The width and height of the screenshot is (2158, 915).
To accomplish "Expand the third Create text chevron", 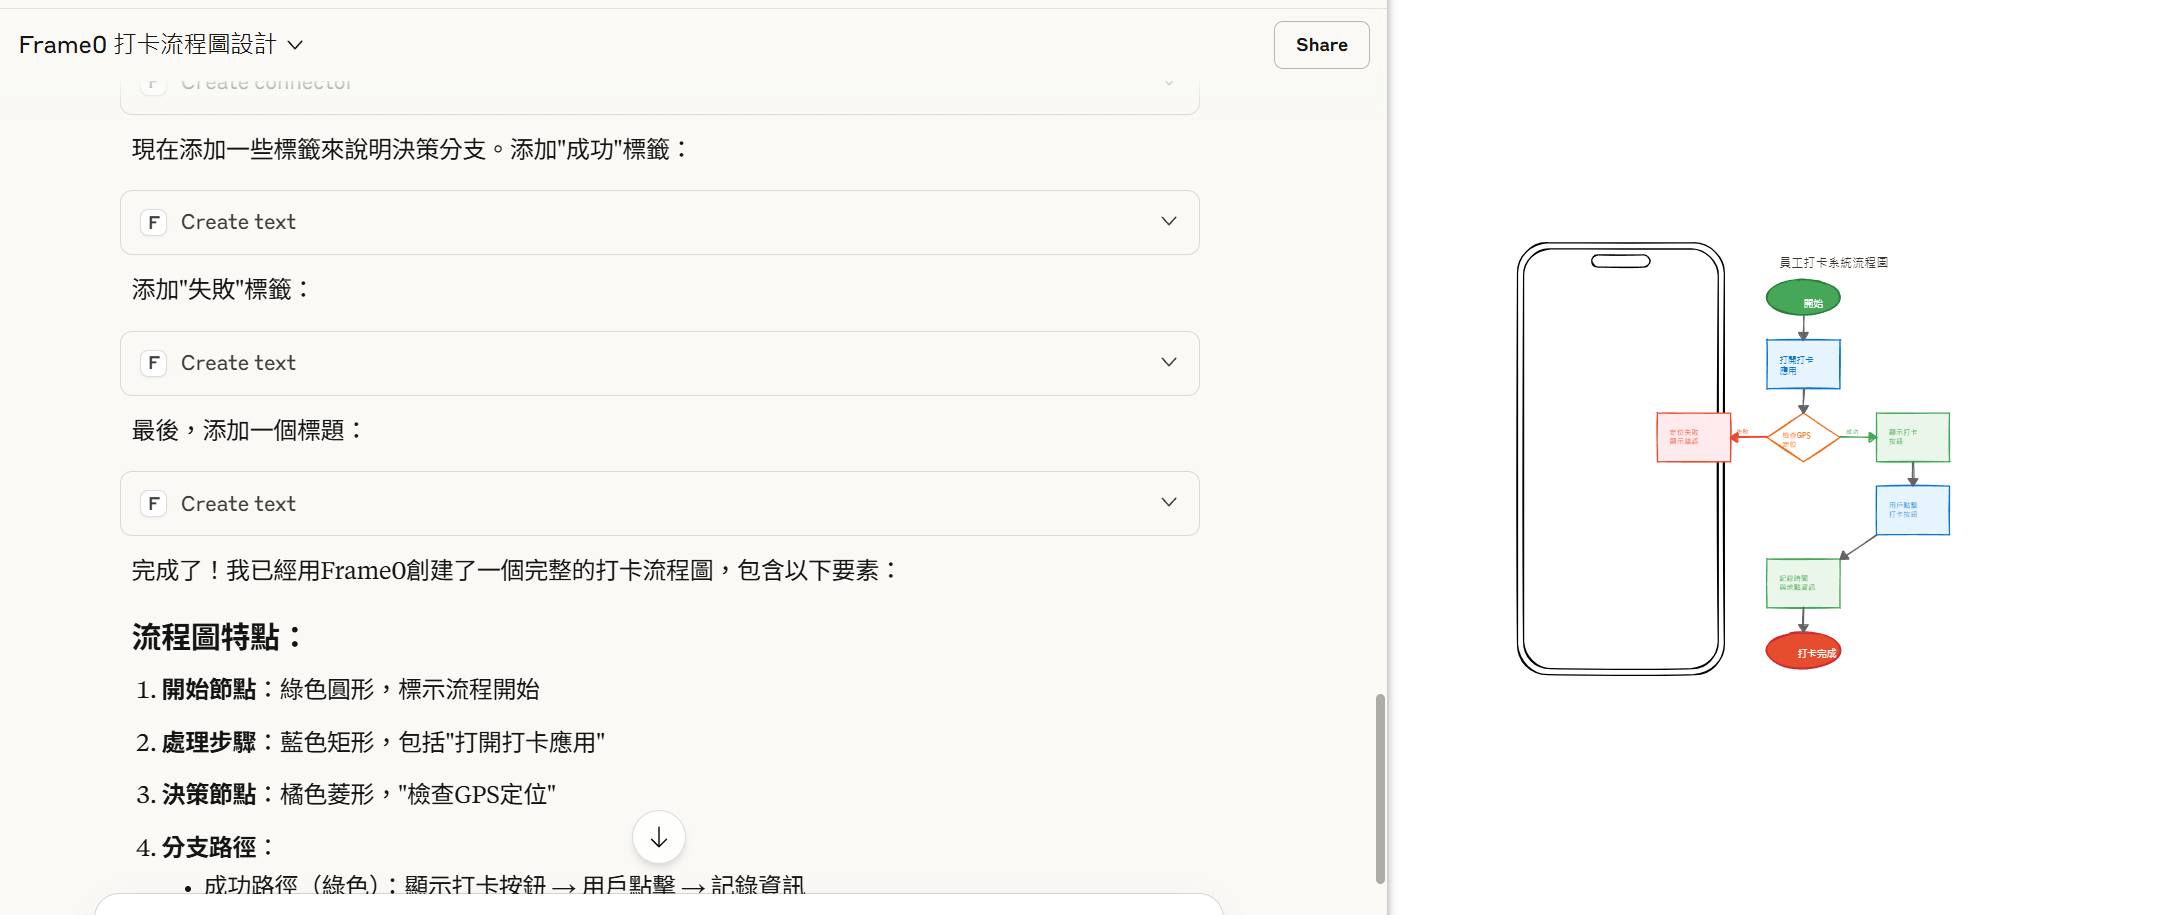I will click(x=1168, y=503).
